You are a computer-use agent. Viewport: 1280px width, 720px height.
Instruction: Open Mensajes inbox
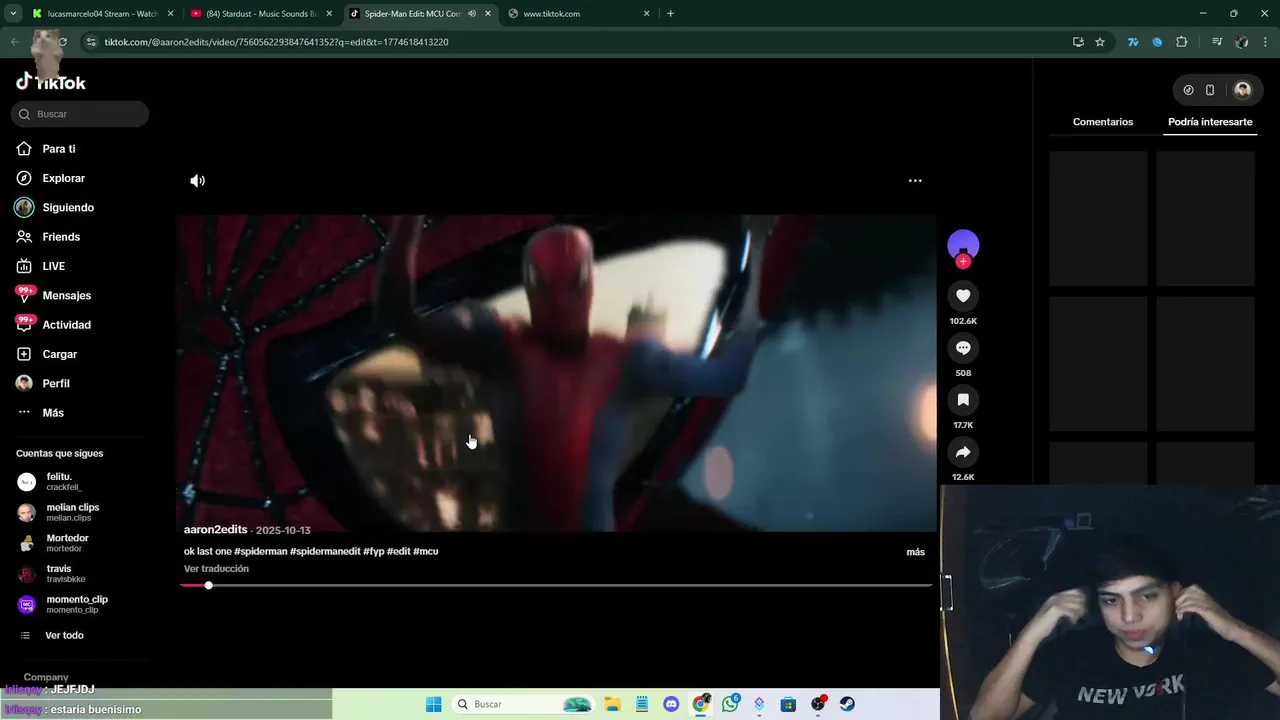[66, 296]
